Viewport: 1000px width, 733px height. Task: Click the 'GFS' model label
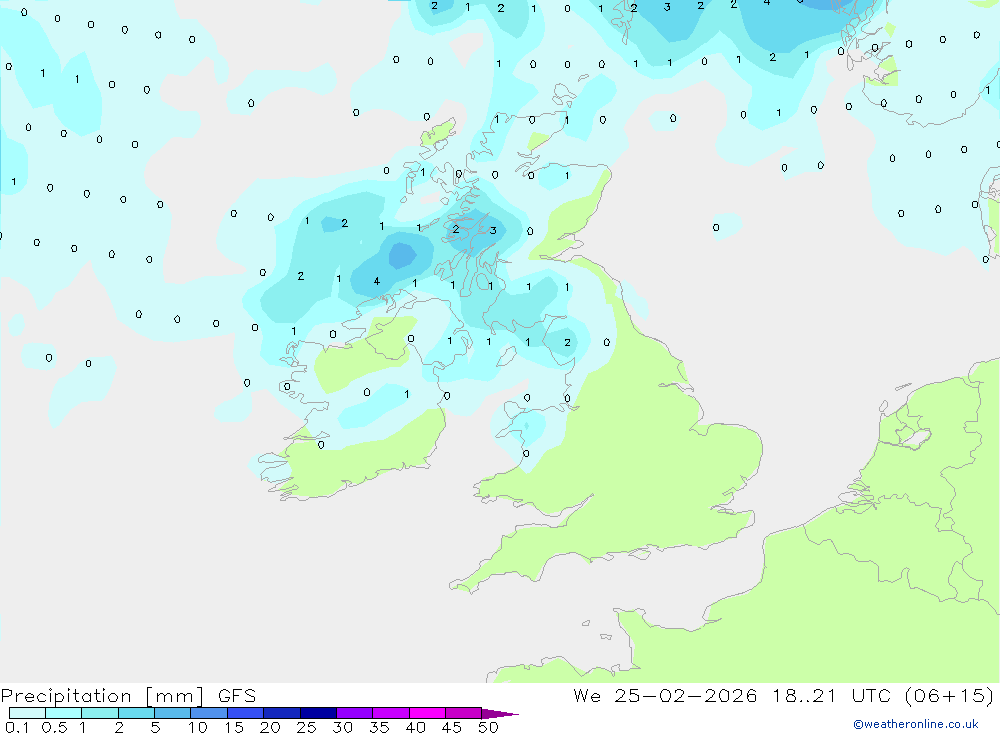pos(237,696)
